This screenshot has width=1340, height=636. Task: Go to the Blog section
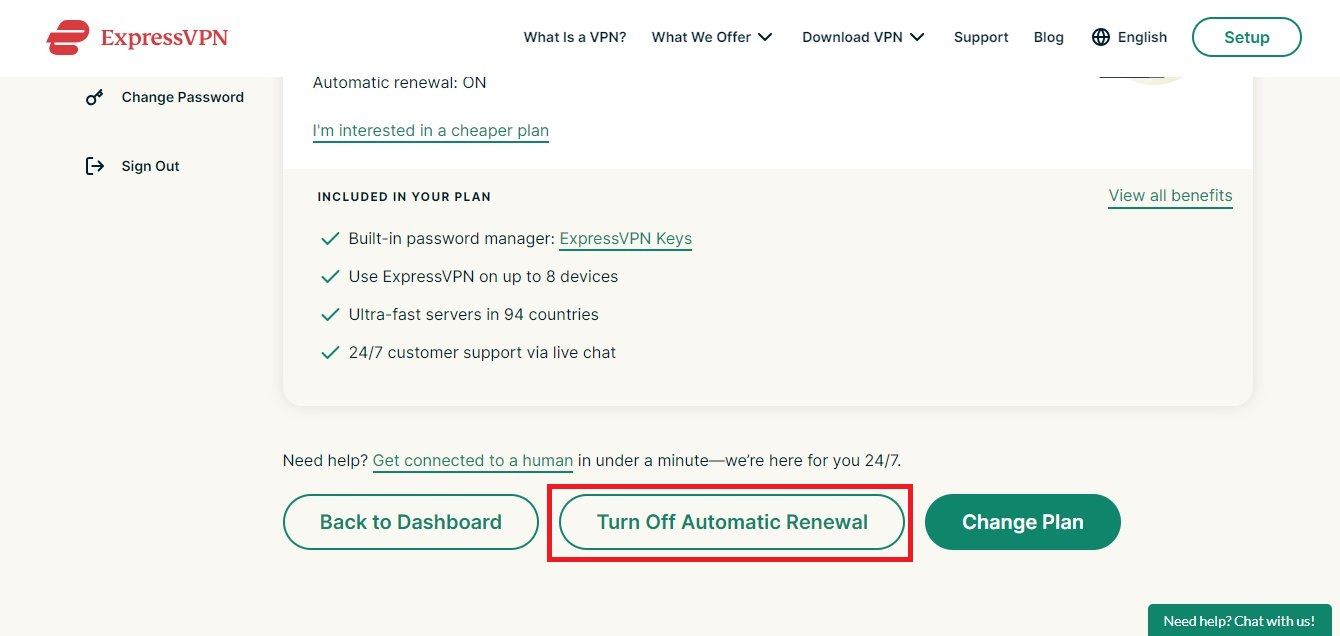(1048, 37)
